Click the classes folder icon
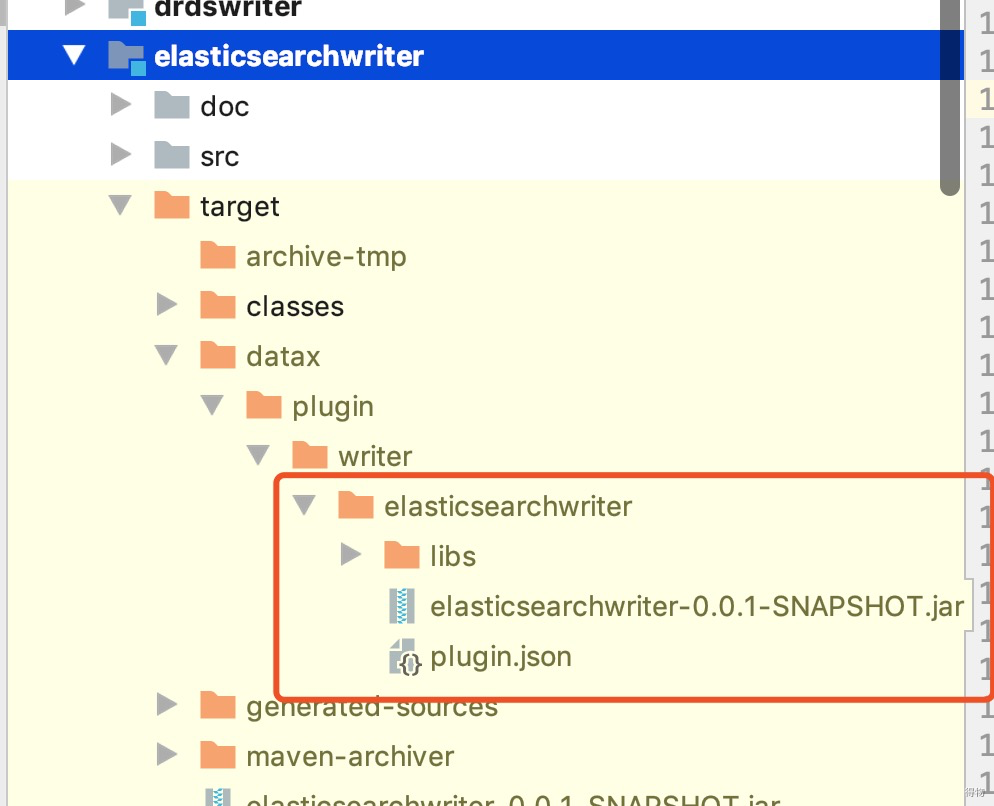 (216, 306)
